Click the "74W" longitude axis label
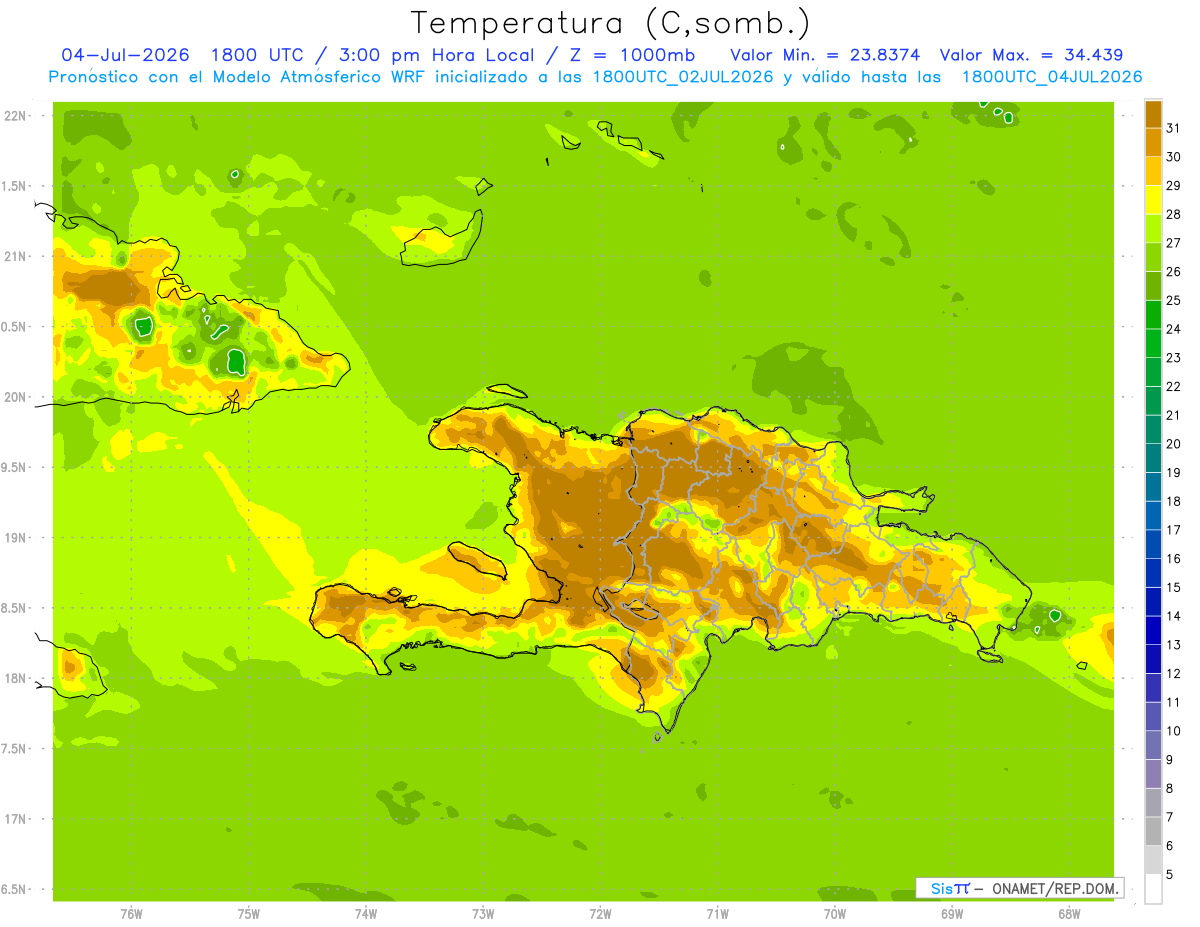This screenshot has width=1200, height=927. click(365, 914)
